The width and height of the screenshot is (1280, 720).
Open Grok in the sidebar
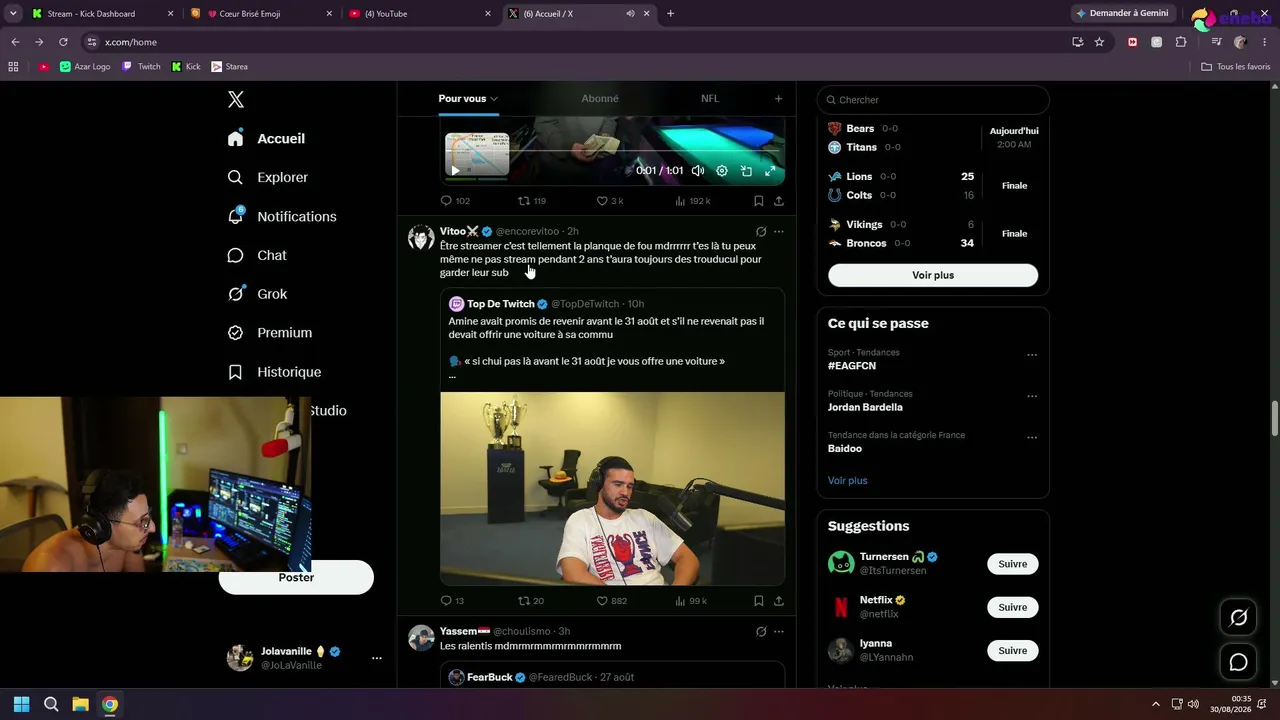coord(257,294)
